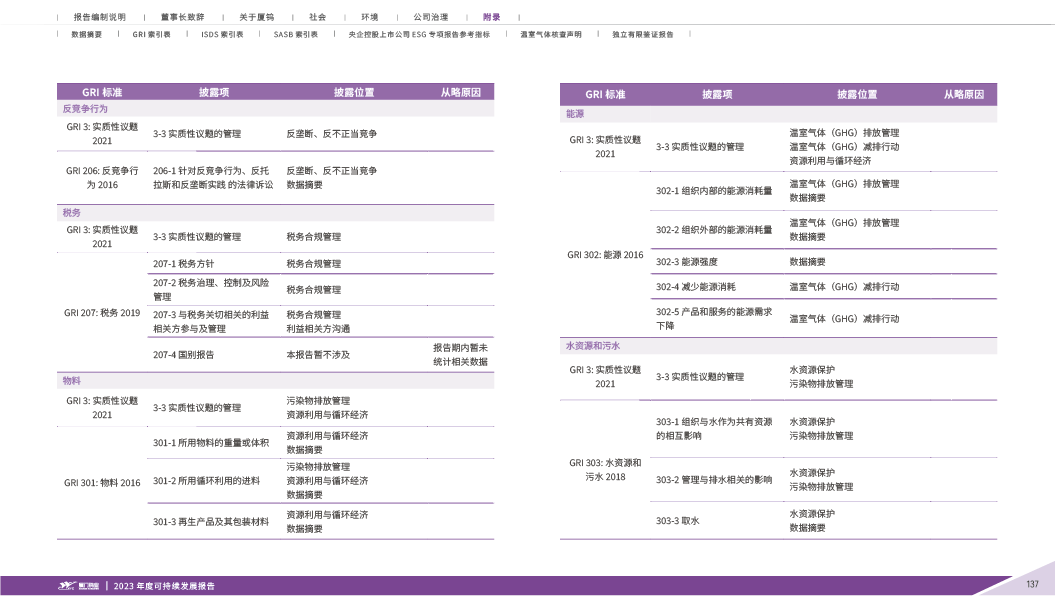Open the 温室气体核查声明 link
1055x596 pixels.
point(550,34)
